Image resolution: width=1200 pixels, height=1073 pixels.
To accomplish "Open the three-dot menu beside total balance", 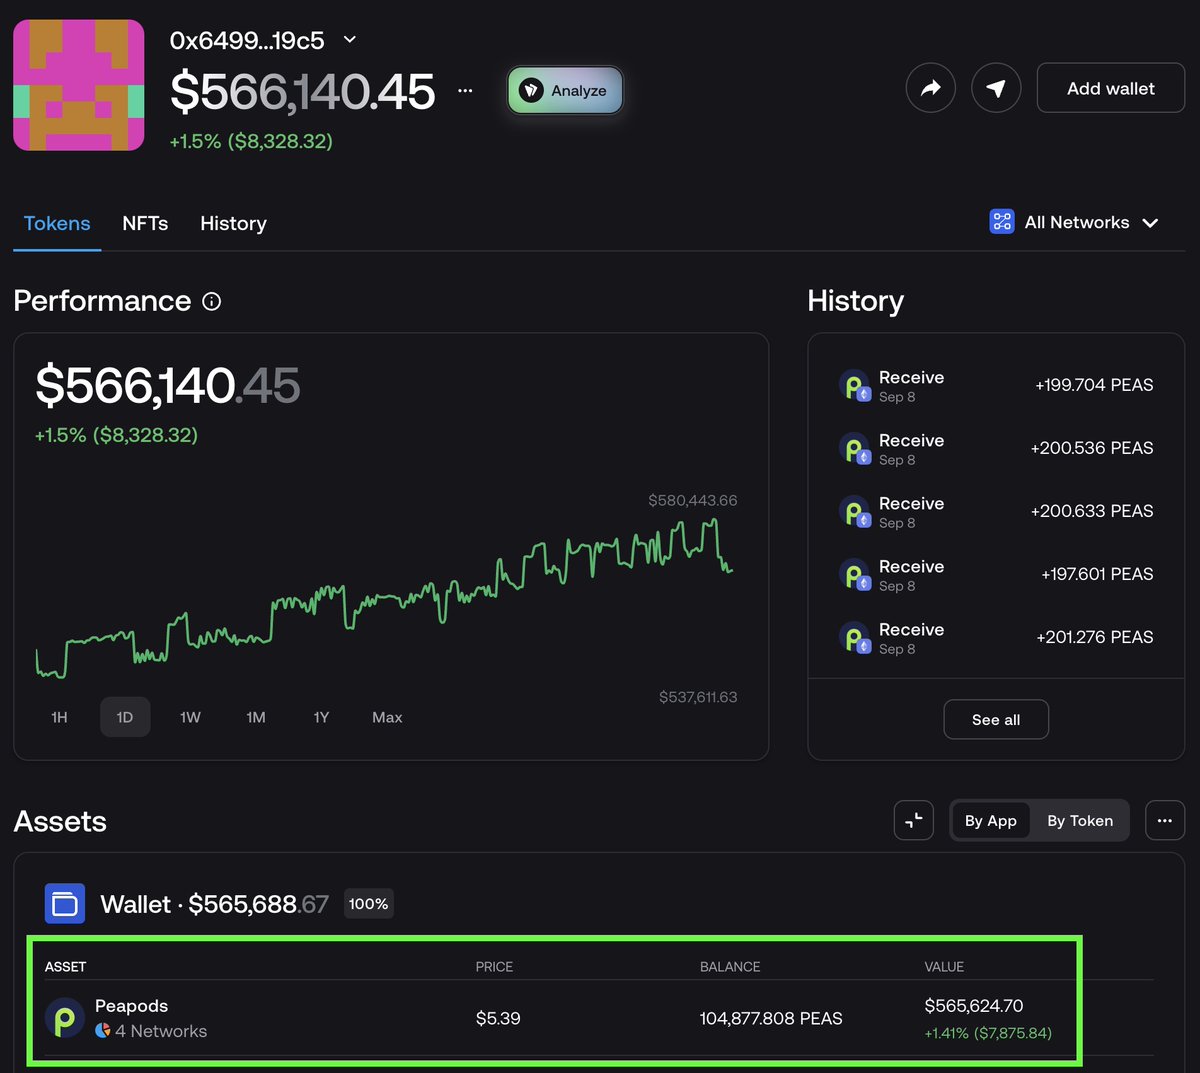I will 465,90.
